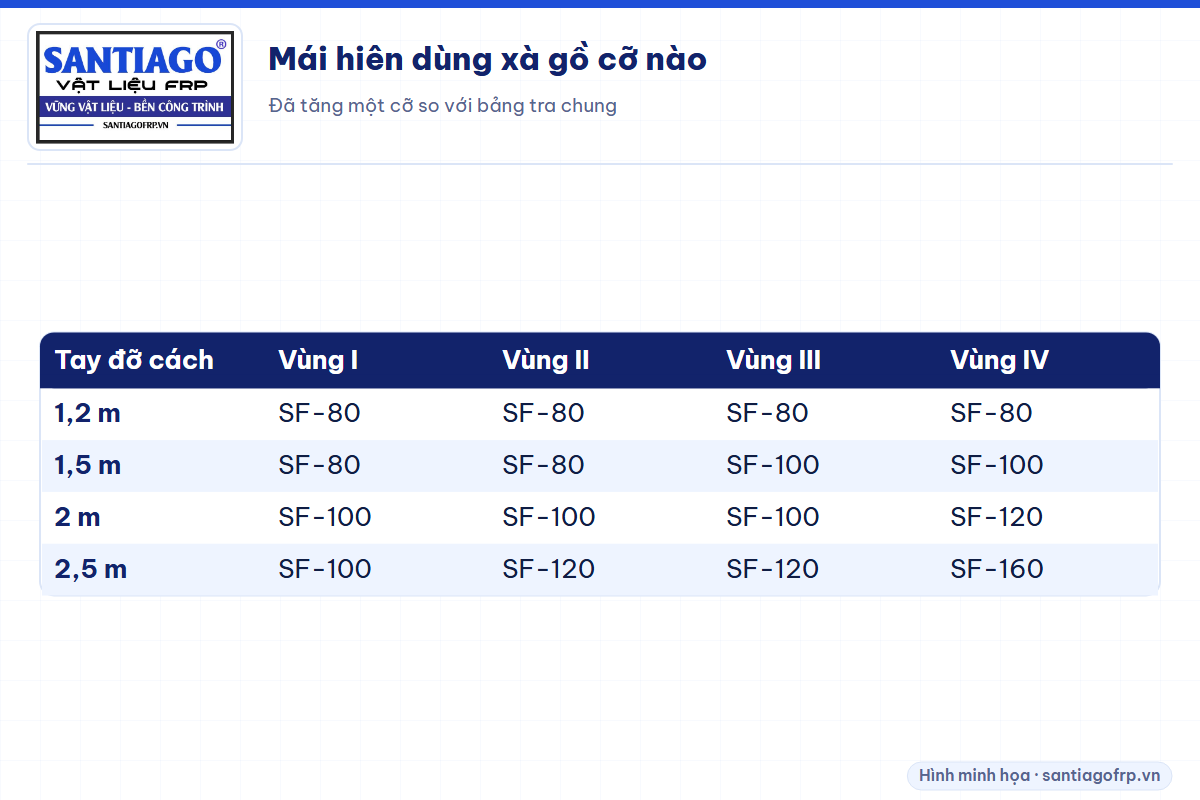Screen dimensions: 1200x800
Task: Click the 'Vùng IV' column header
Action: 1000,360
